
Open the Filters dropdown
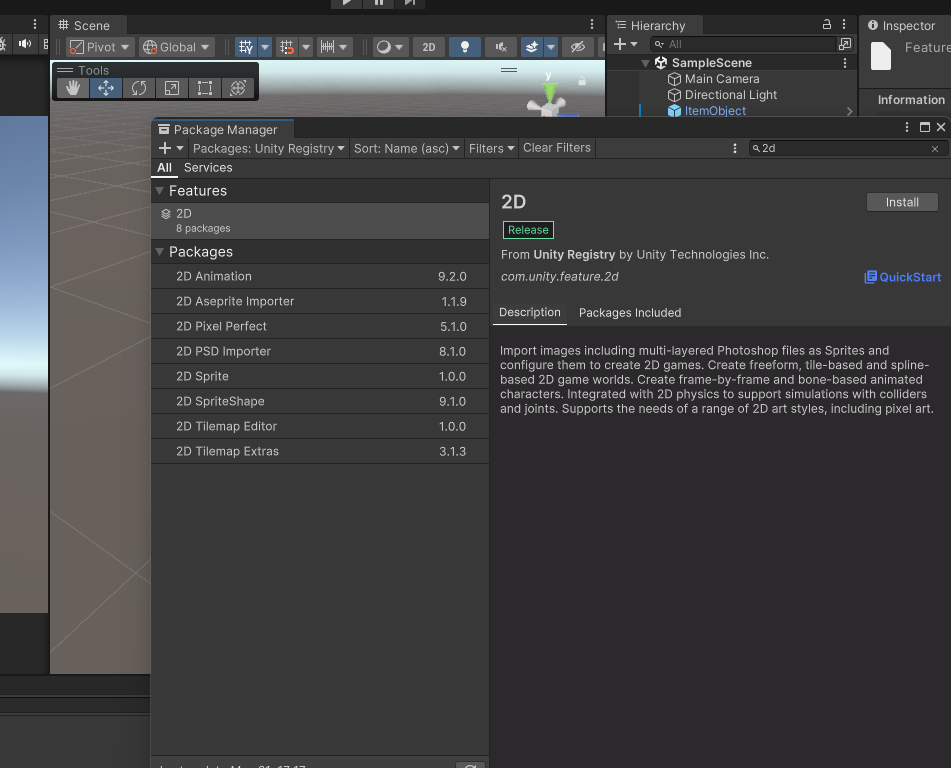click(x=491, y=148)
